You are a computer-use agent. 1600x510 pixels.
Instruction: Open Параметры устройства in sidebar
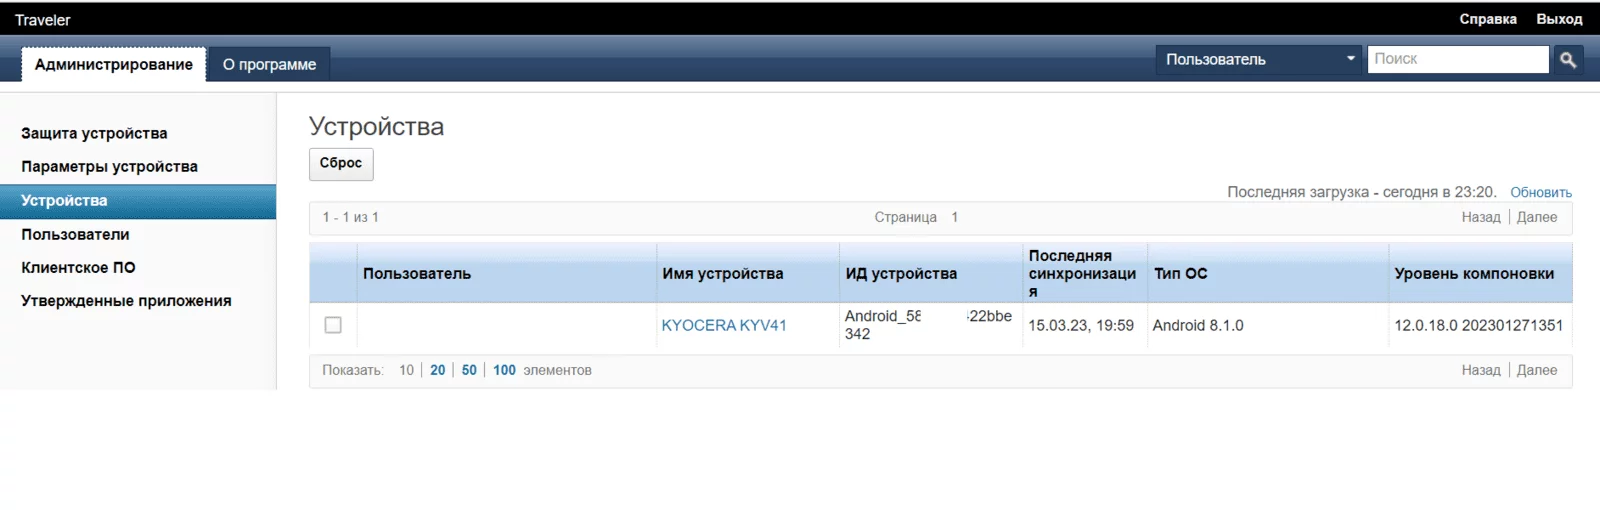109,167
